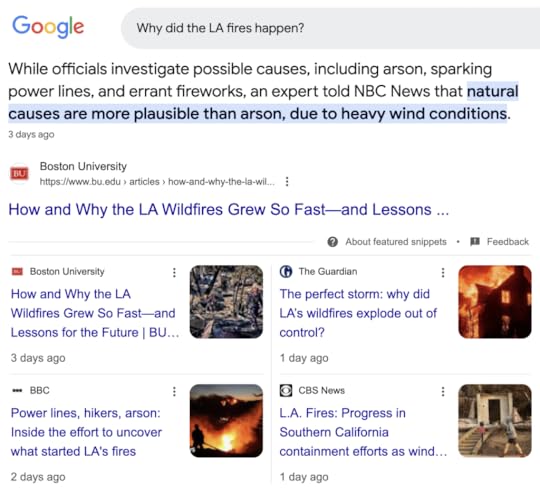Image resolution: width=540 pixels, height=495 pixels.
Task: Click the burning house thumbnail for Guardian story
Action: pos(495,302)
